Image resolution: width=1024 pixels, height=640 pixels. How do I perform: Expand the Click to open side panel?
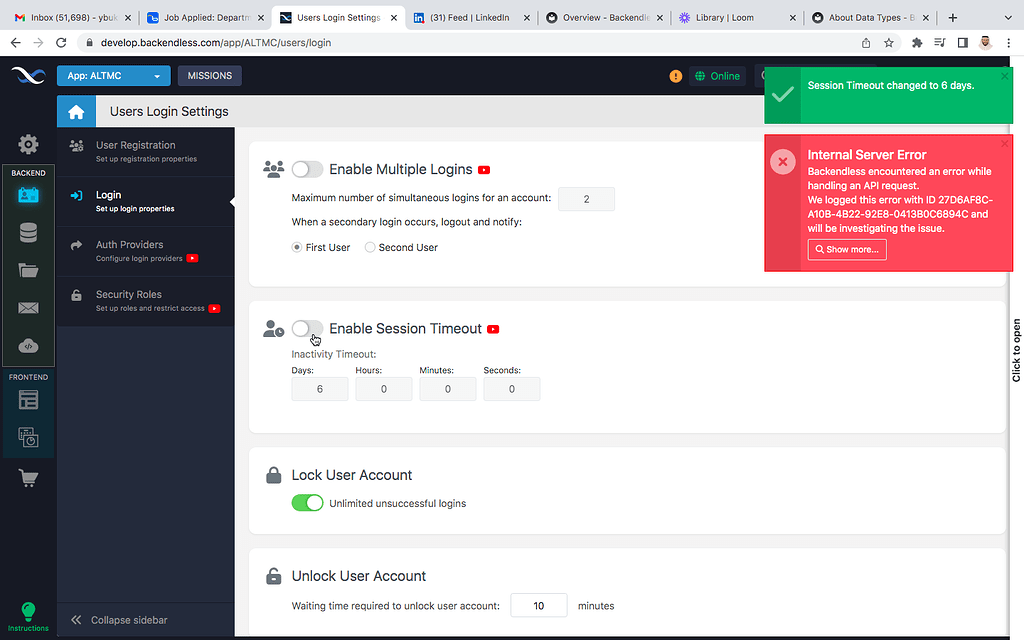(1016, 350)
